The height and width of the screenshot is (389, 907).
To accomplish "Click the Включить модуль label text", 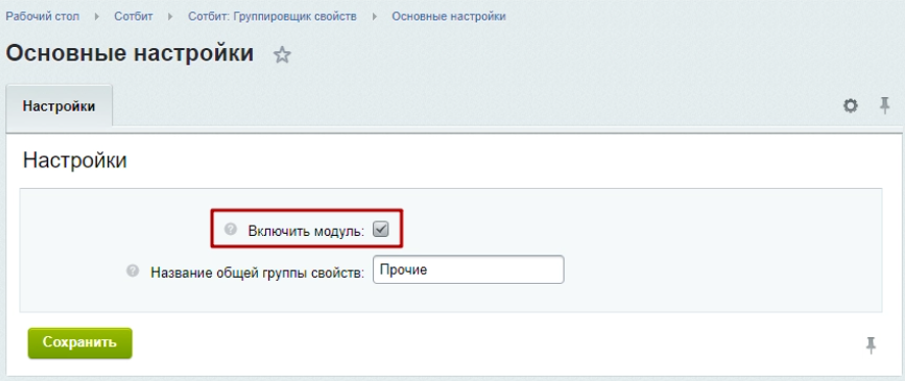I will click(307, 231).
